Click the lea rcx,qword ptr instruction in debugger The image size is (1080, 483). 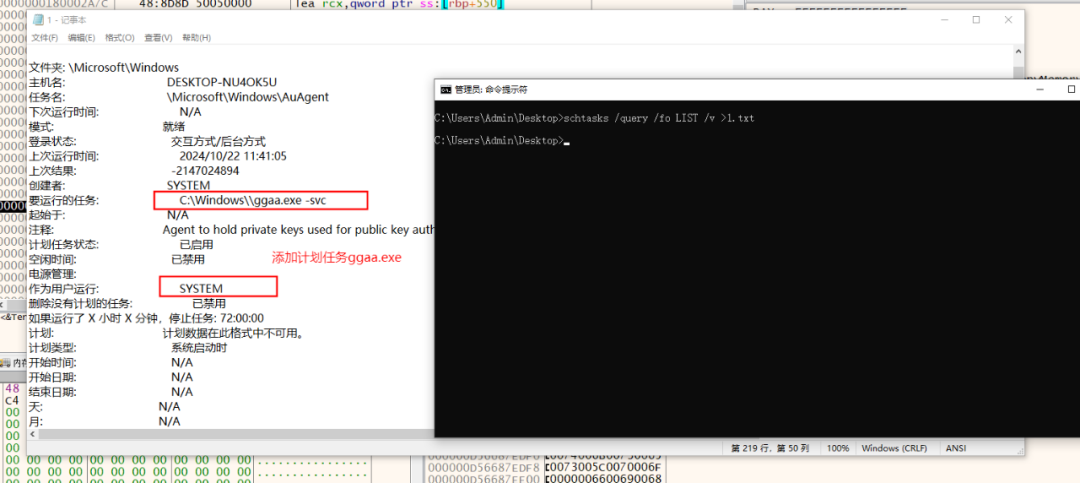[399, 4]
